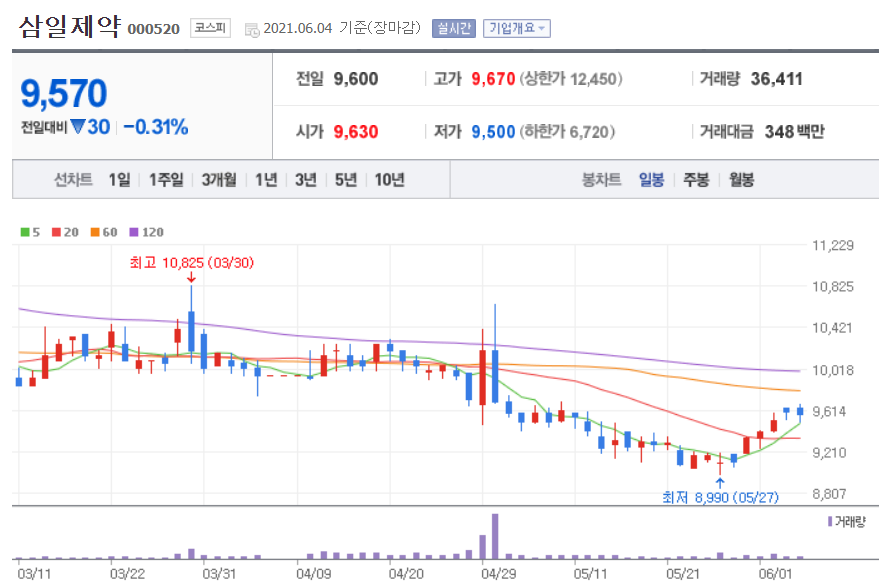The height and width of the screenshot is (588, 879).
Task: Select the 3개월 line chart tab
Action: (x=219, y=180)
